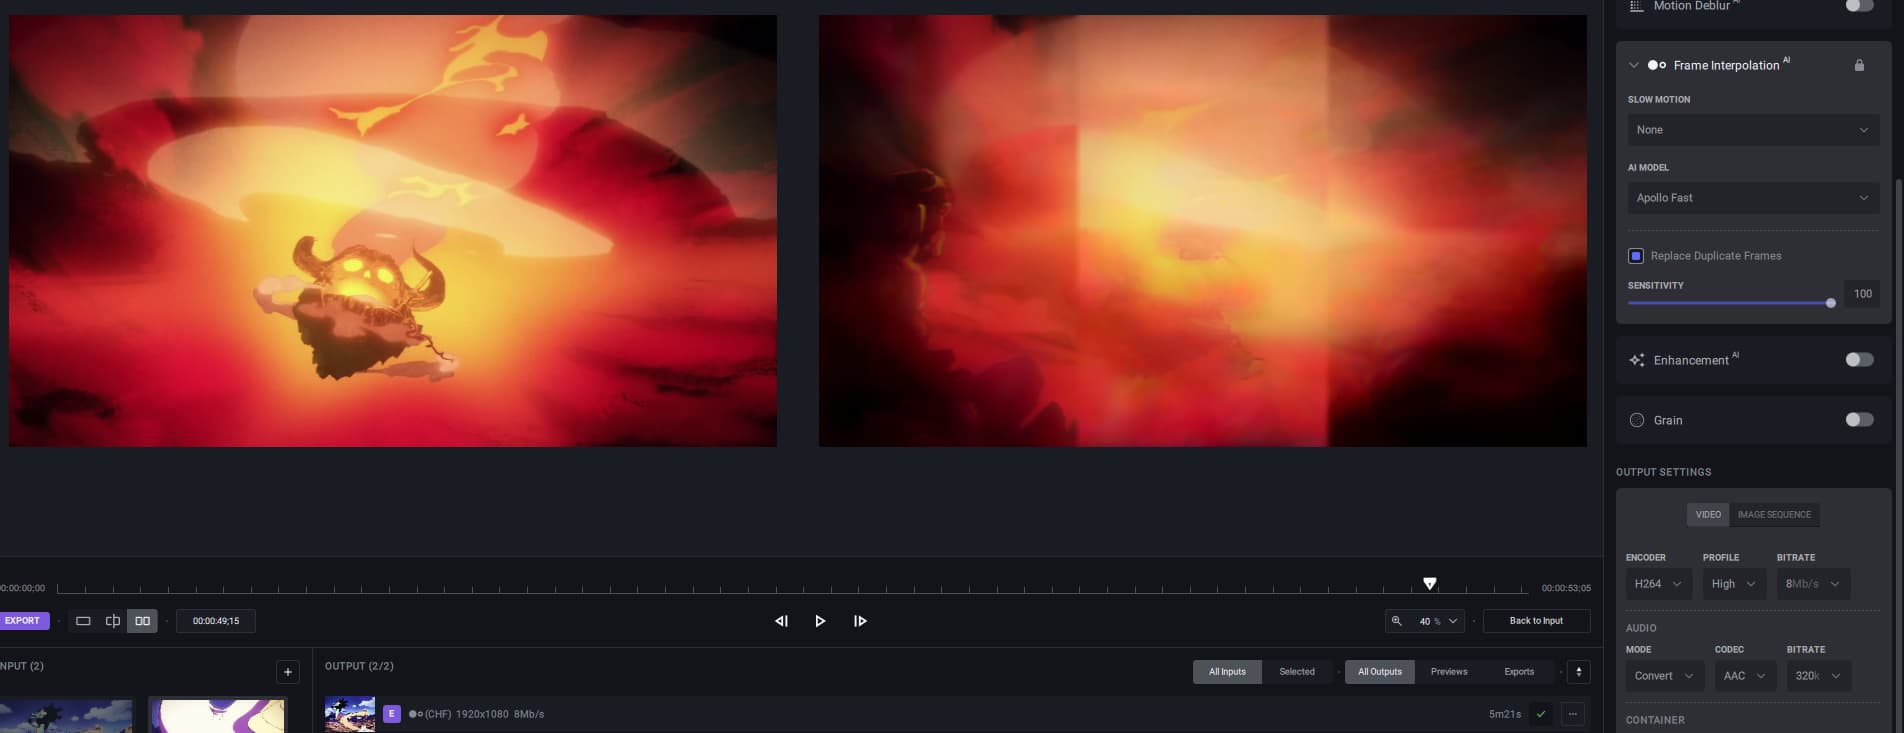Switch to the Image Sequence tab
The width and height of the screenshot is (1904, 733).
(1774, 515)
